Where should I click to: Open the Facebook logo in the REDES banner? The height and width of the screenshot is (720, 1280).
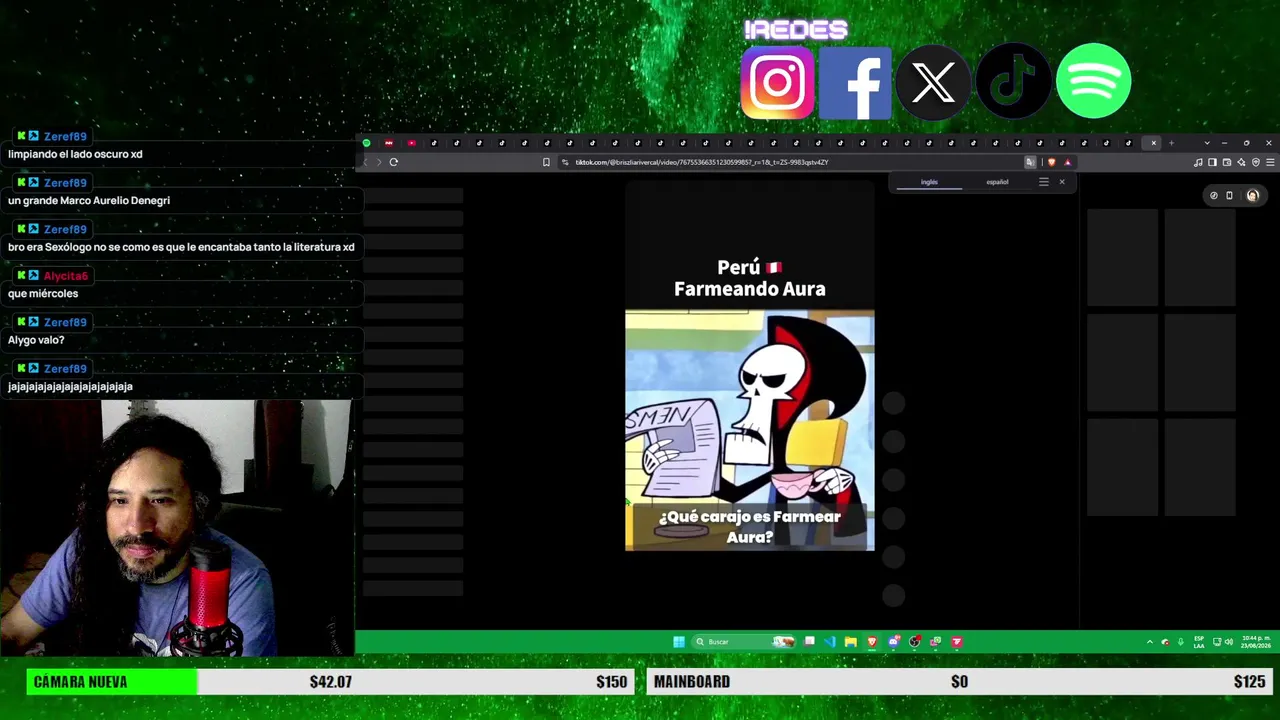(x=855, y=82)
